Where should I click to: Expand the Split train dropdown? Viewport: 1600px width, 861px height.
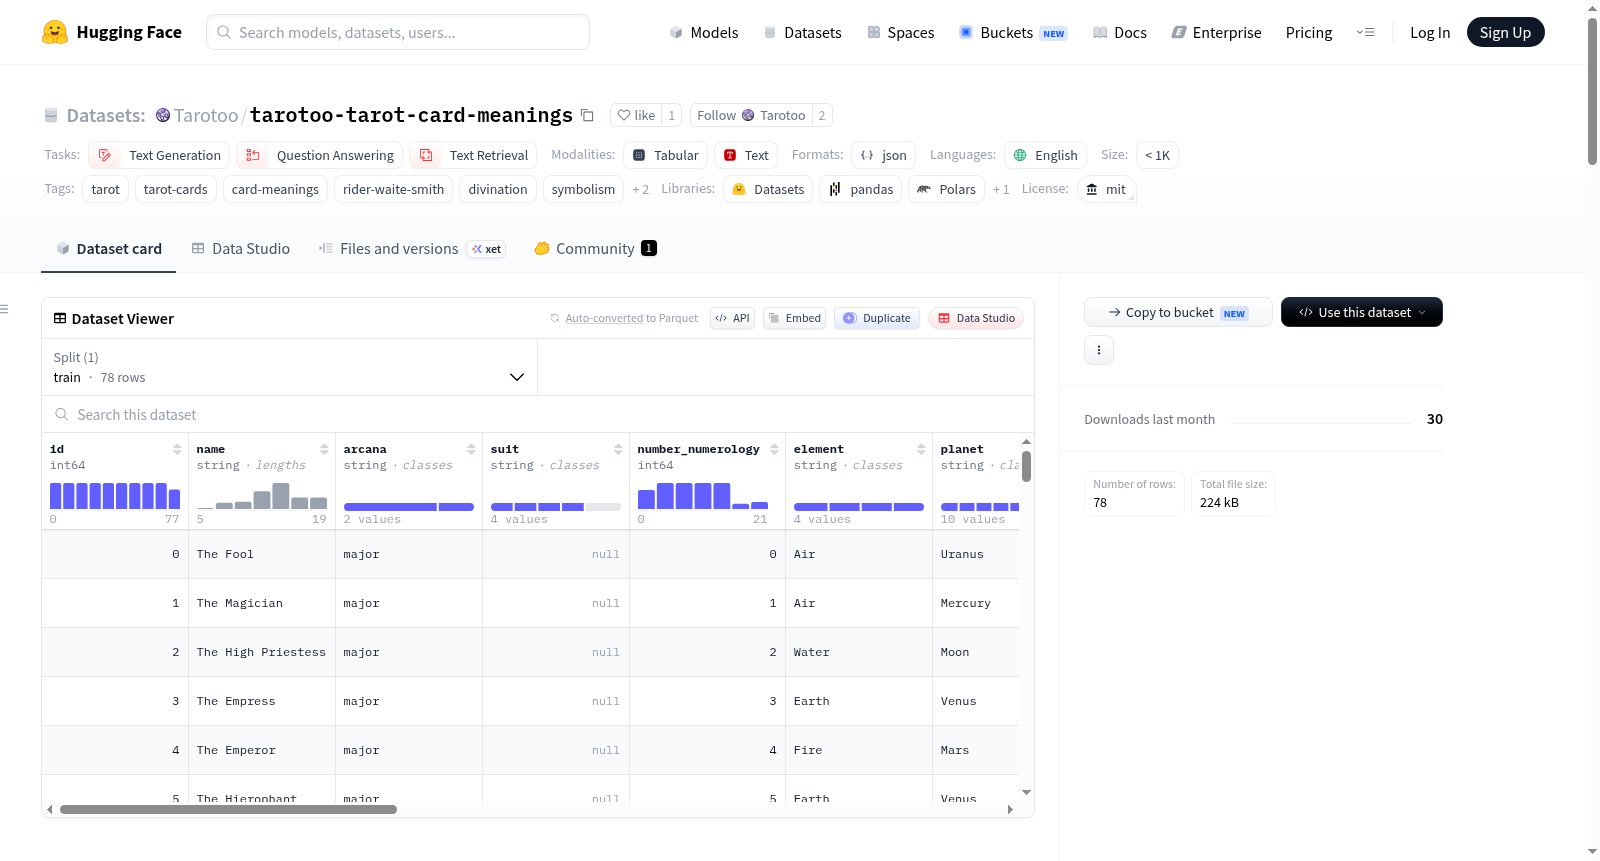[290, 367]
